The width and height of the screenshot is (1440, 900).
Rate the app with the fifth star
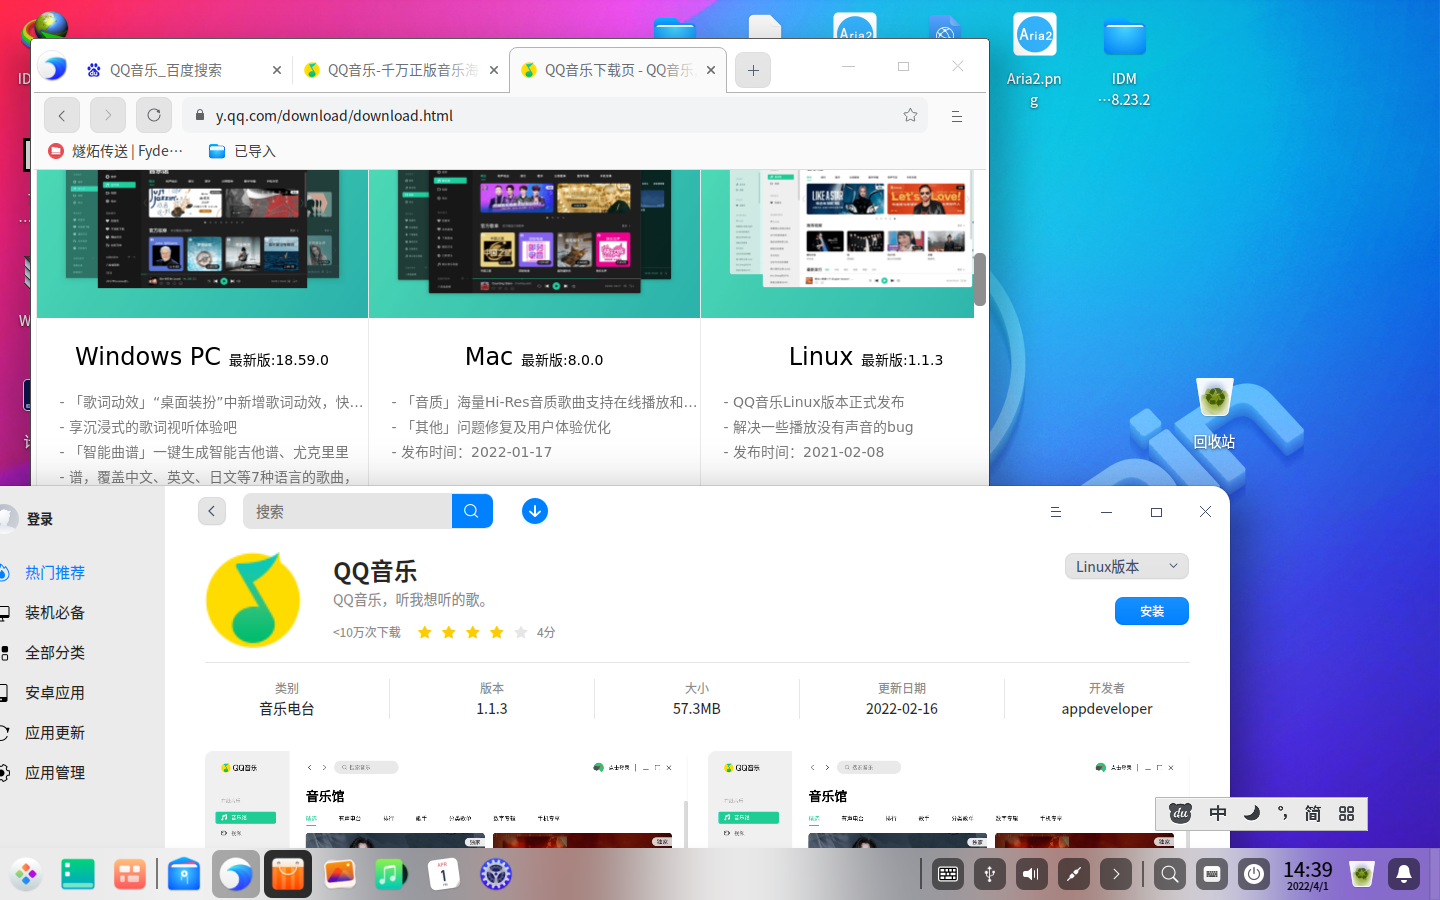pos(521,632)
